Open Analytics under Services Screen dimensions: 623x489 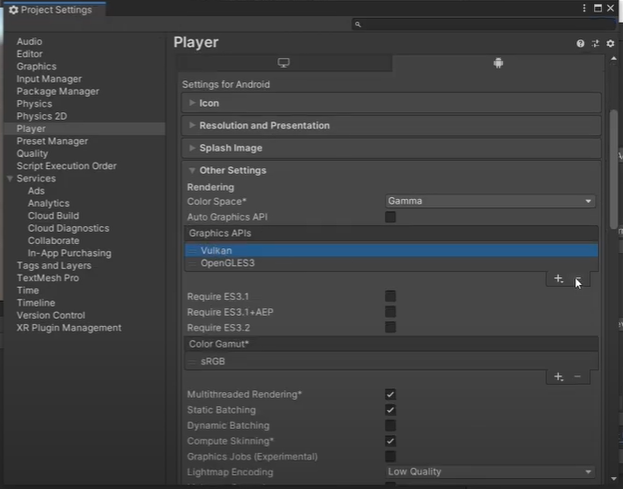tap(48, 203)
